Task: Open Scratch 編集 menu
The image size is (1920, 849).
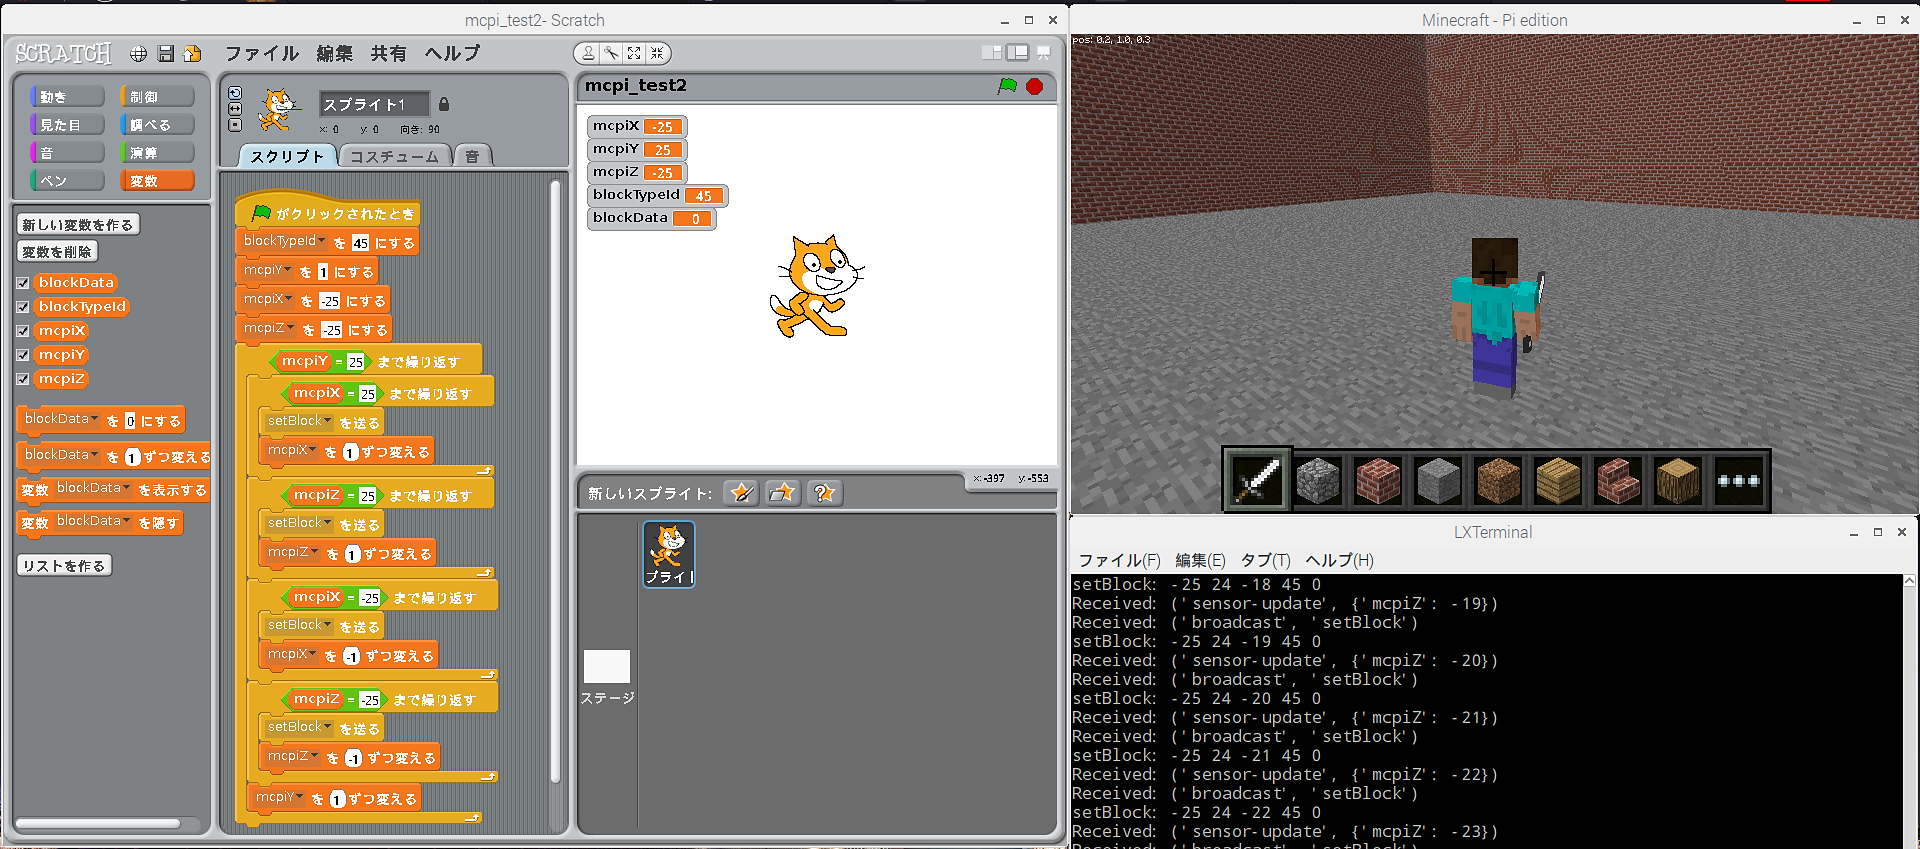Action: pos(335,53)
